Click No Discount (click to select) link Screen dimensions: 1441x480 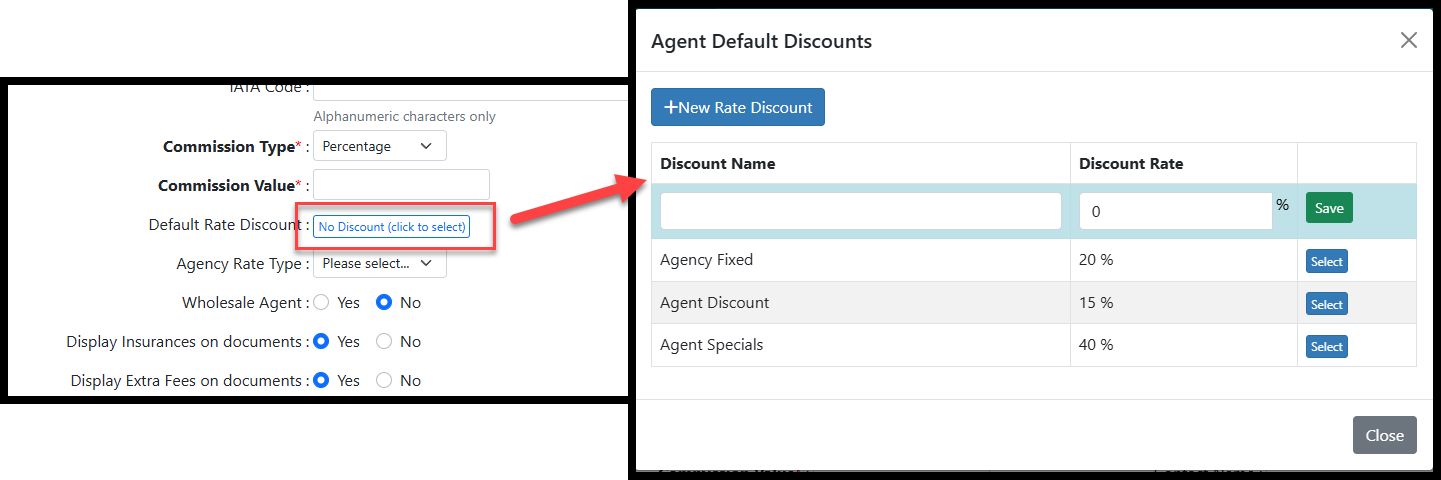(x=392, y=227)
